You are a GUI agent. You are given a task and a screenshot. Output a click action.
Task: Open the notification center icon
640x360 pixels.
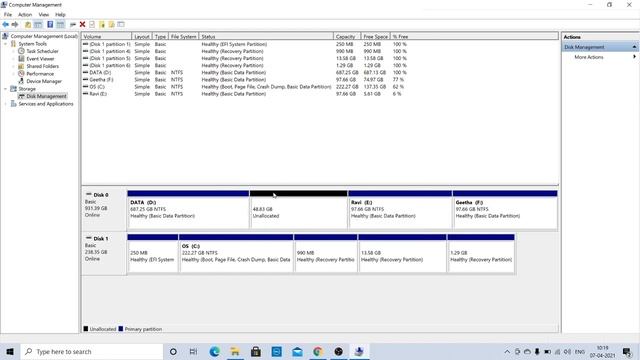coord(627,351)
